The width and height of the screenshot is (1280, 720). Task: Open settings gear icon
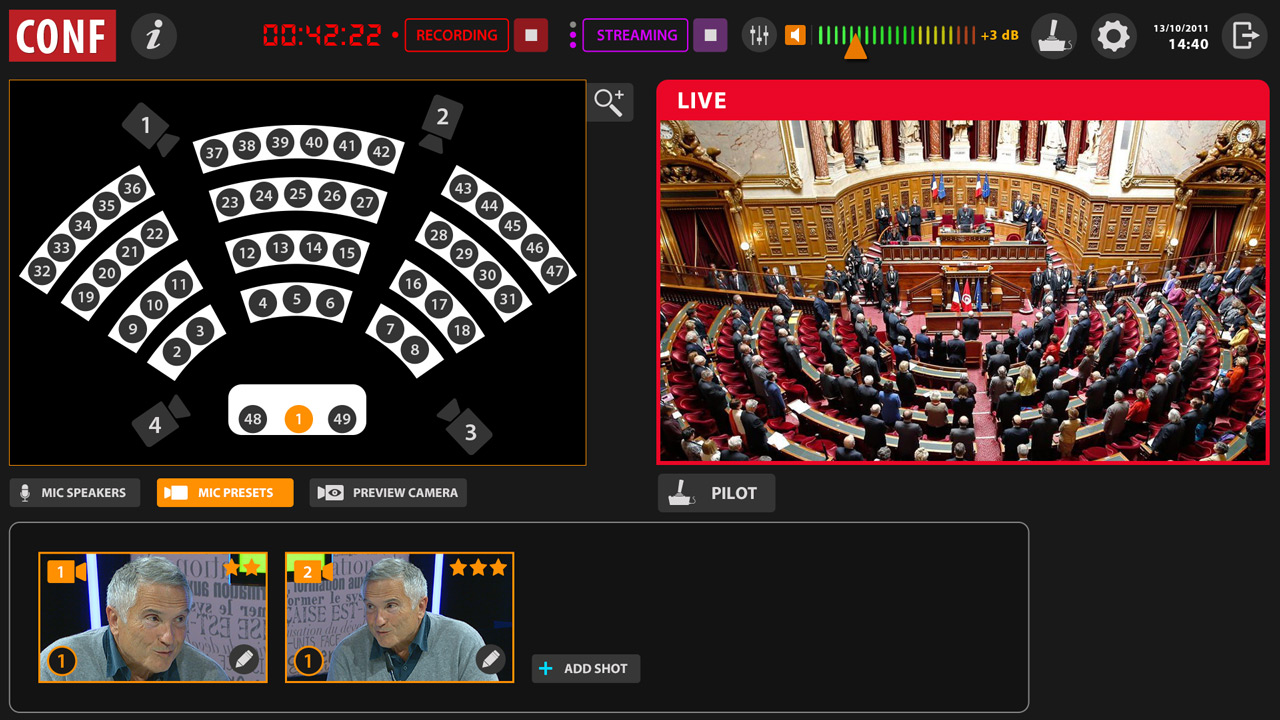point(1113,37)
